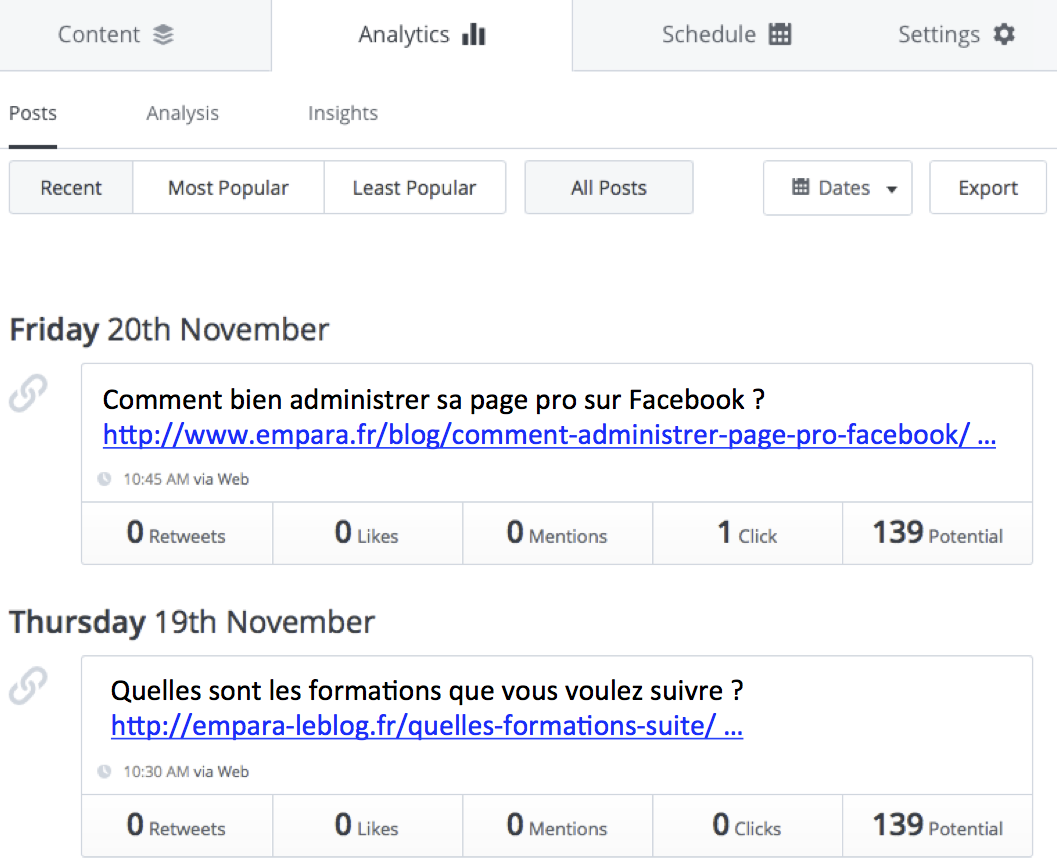Click the link icon beside Friday's post

point(28,394)
